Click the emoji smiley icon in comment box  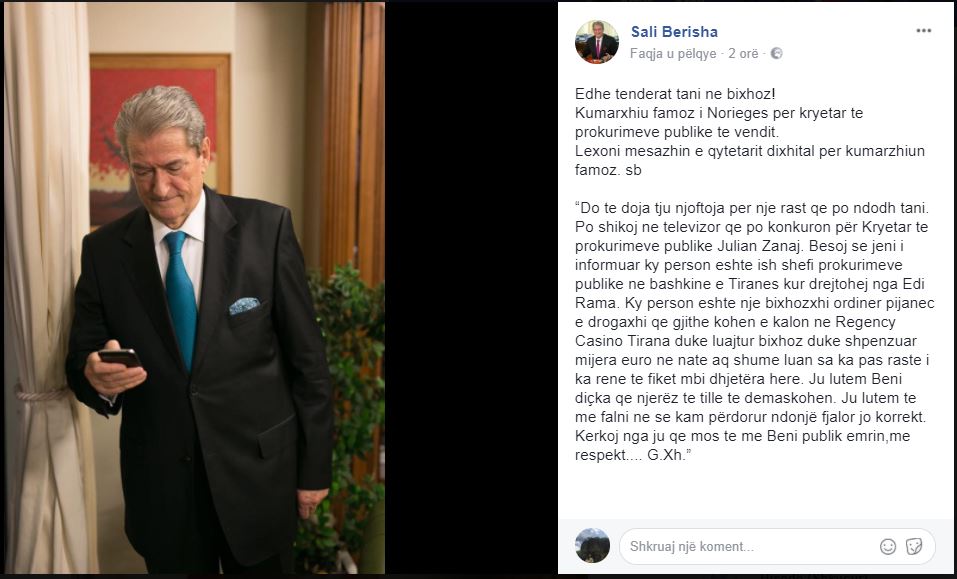[888, 547]
